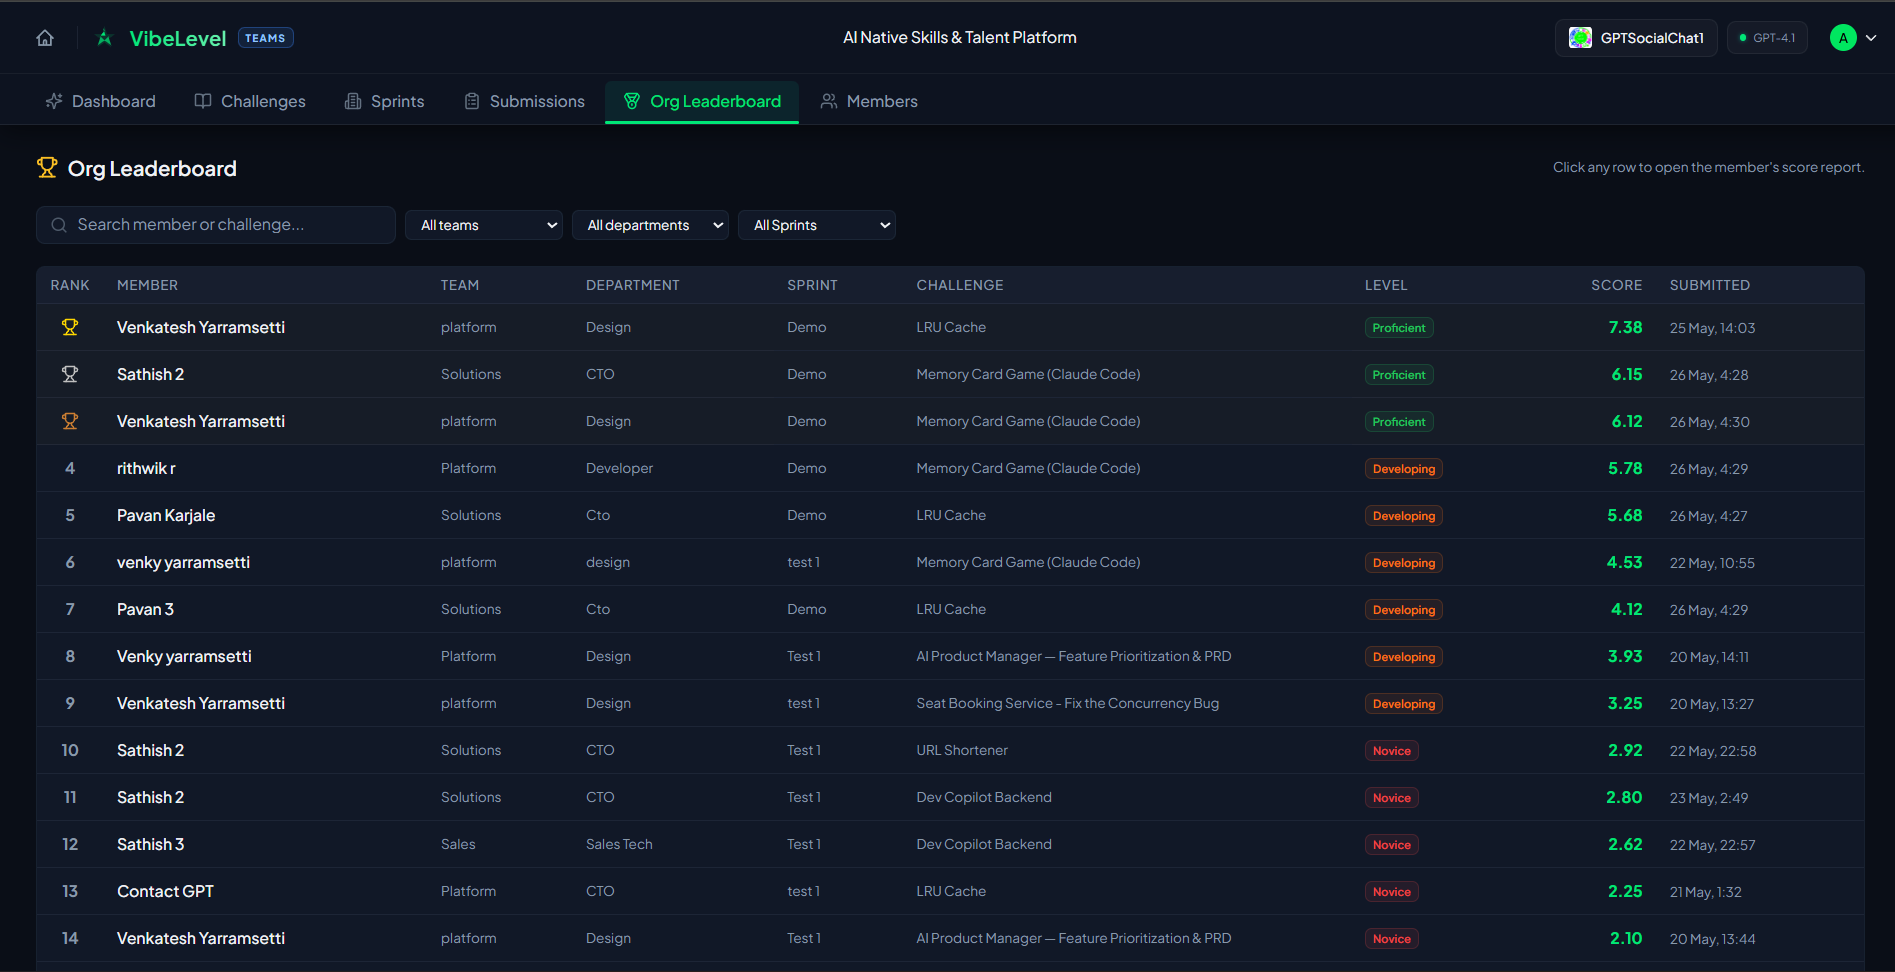
Task: Click the green user avatar A
Action: (x=1843, y=38)
